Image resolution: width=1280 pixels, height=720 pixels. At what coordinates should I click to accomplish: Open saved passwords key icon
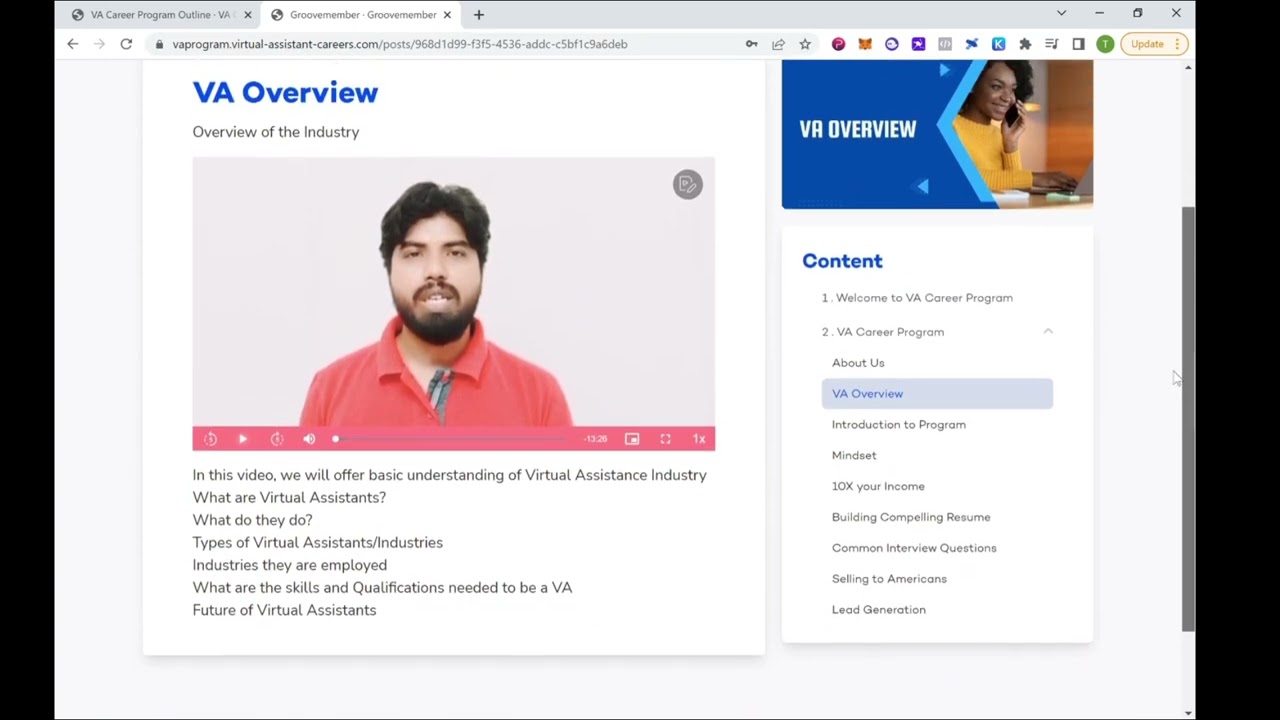coord(751,44)
